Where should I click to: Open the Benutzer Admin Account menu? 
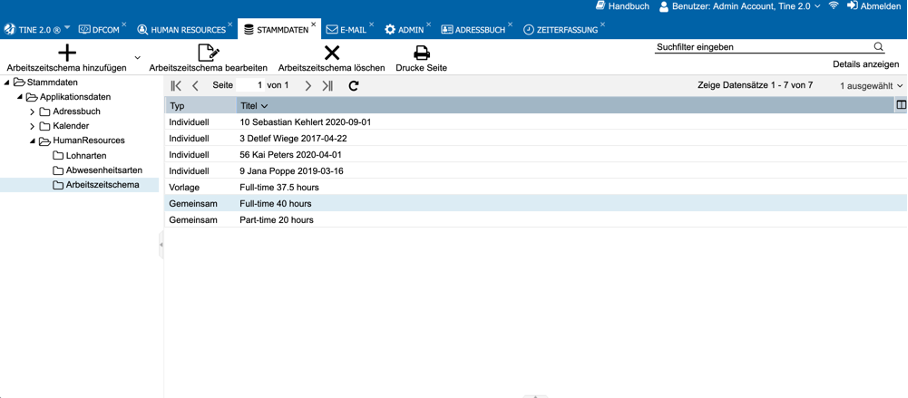[x=739, y=6]
